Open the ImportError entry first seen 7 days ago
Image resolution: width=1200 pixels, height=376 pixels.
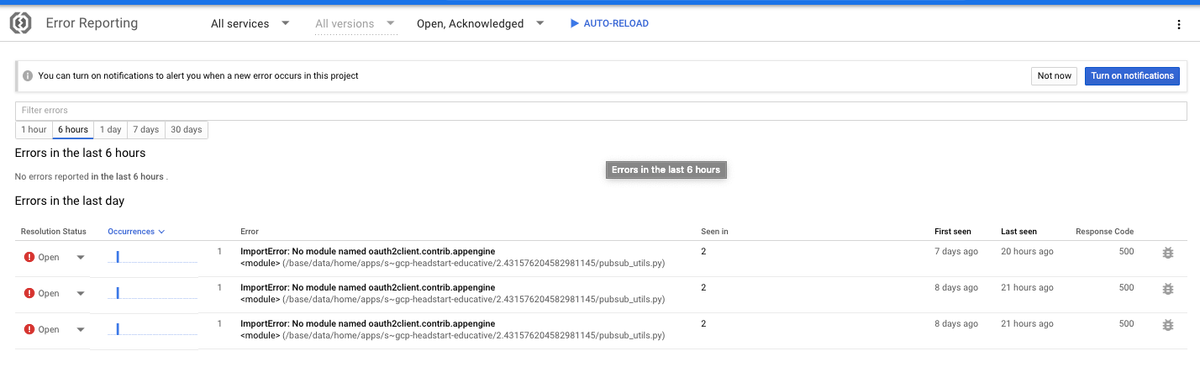[368, 251]
